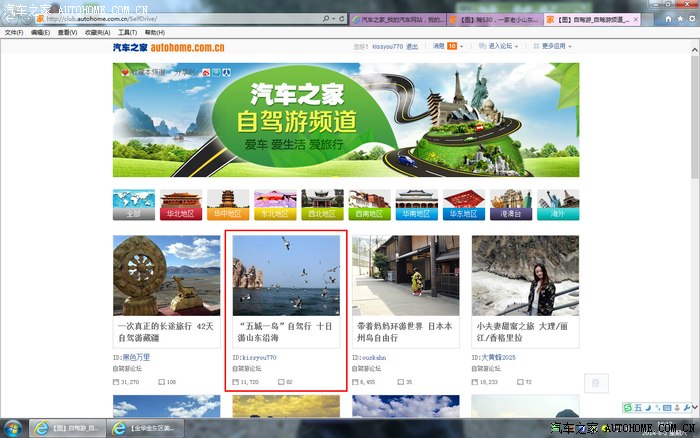Viewport: 700px width, 438px height.
Task: Open article "五贼一岛"自驾行 十日游山东沿海
Action: (286, 332)
